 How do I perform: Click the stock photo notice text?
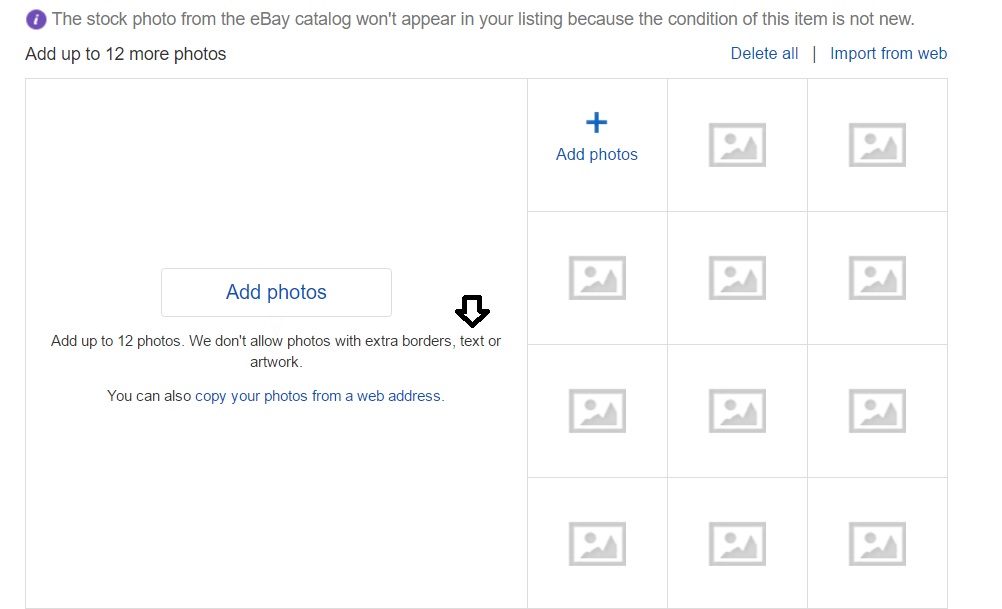[482, 19]
